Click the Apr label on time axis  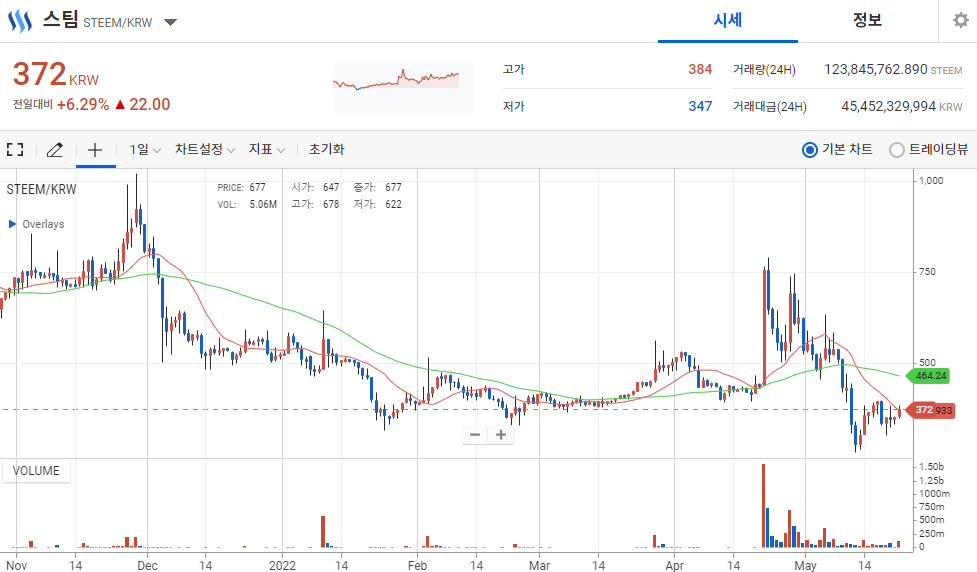(674, 565)
